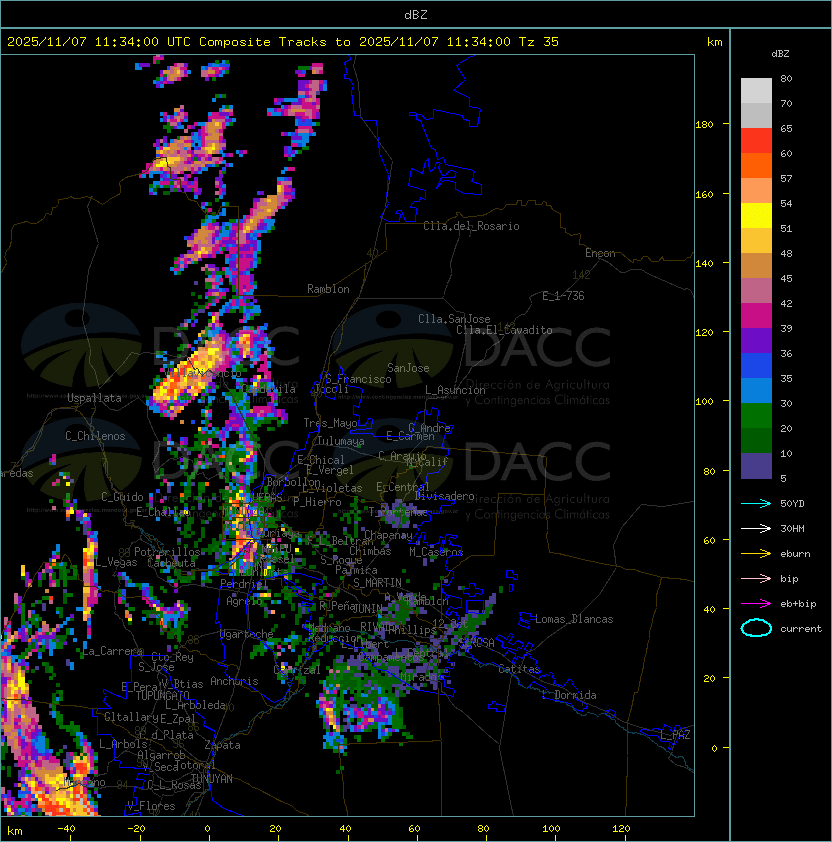832x842 pixels.
Task: Click the 'Agrelo' map label
Action: 244,601
